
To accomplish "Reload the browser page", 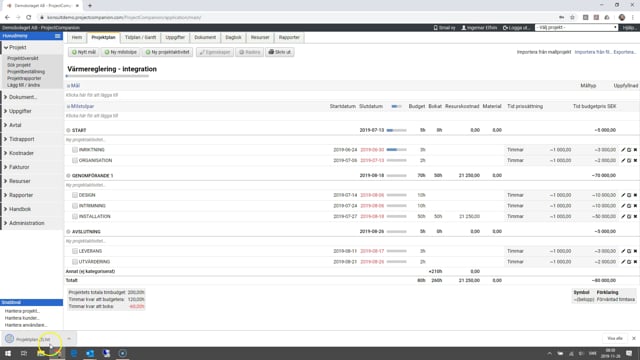I will click(x=29, y=18).
